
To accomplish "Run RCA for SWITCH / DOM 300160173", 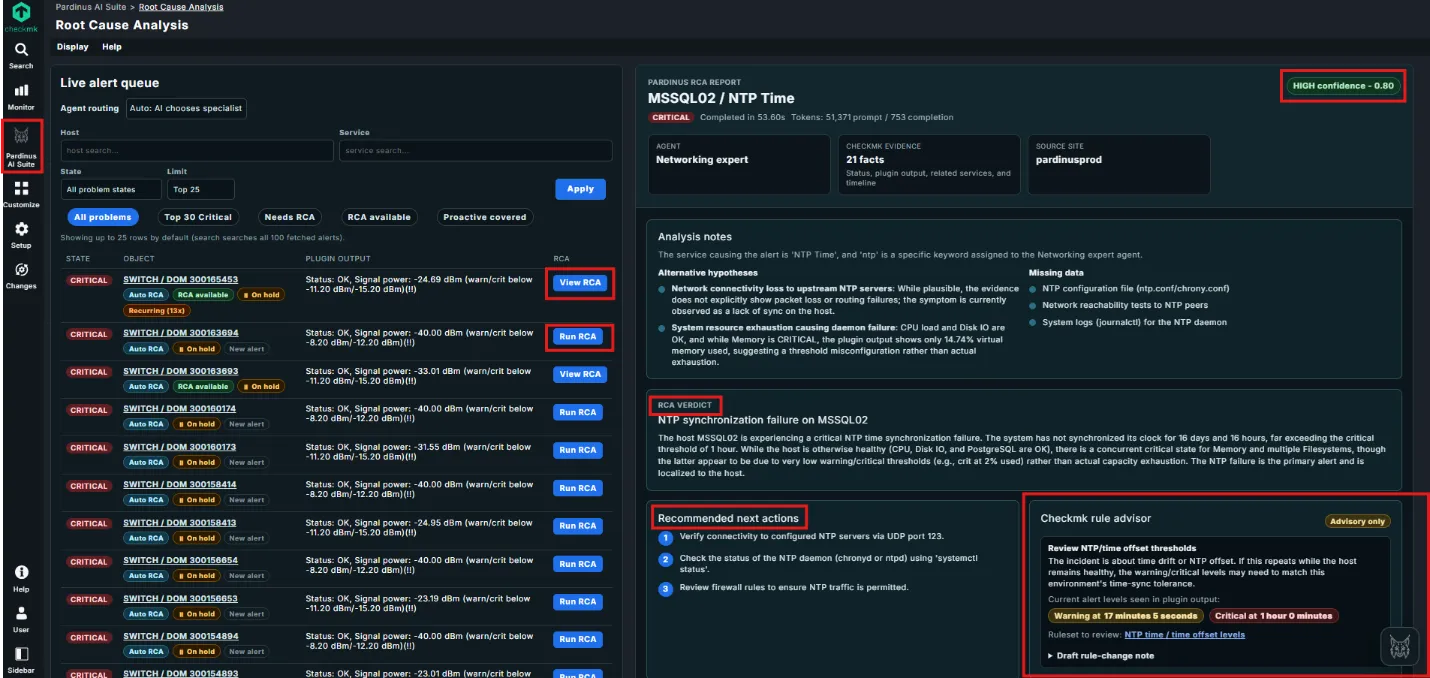I will coord(578,450).
